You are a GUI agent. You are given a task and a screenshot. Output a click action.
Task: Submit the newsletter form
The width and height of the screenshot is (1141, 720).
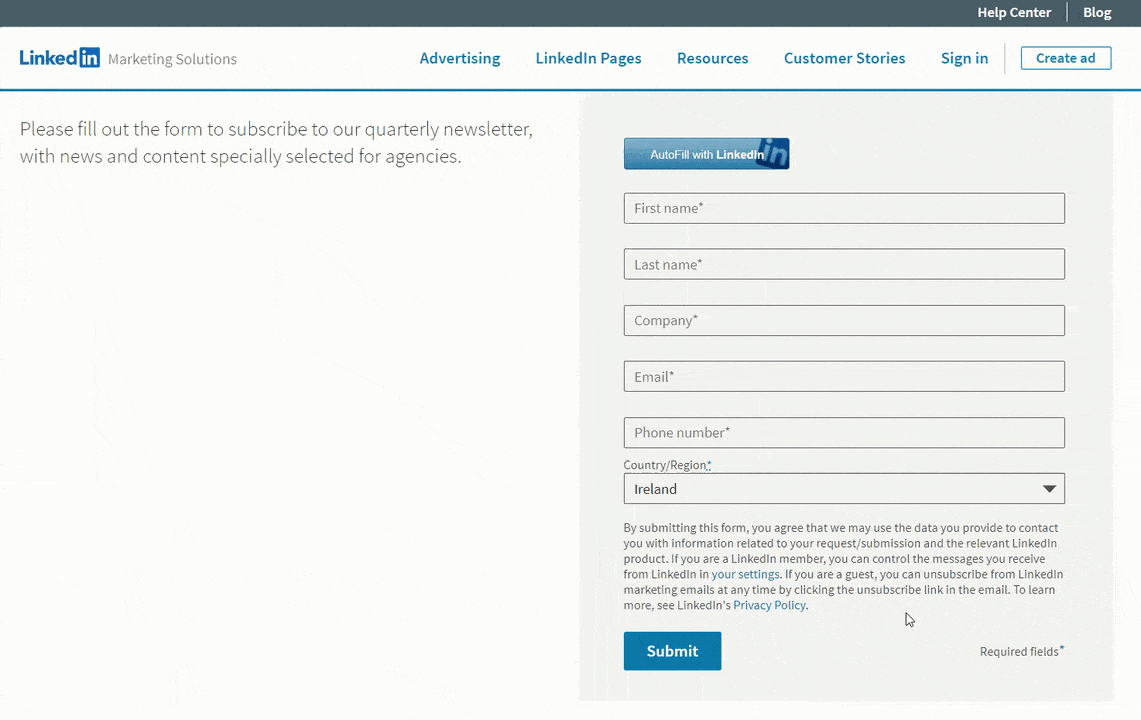[x=672, y=651]
